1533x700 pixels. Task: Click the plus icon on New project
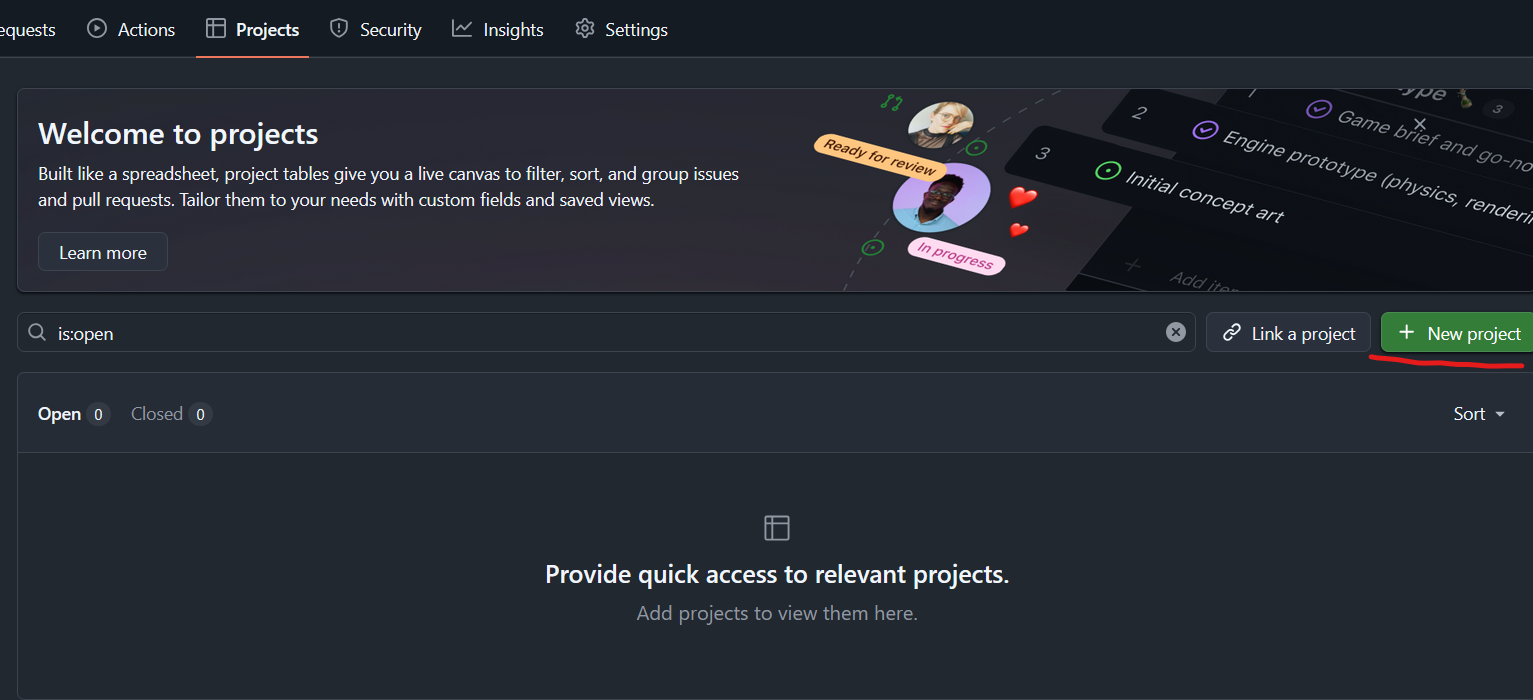[1406, 333]
